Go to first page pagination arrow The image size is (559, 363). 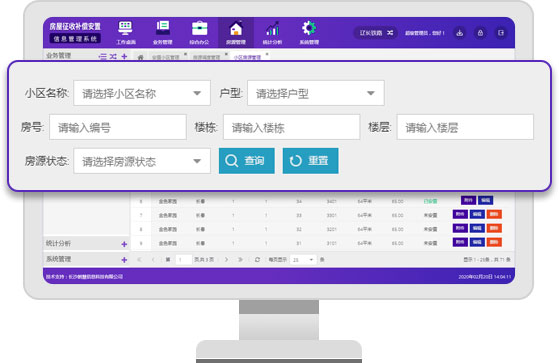click(140, 260)
